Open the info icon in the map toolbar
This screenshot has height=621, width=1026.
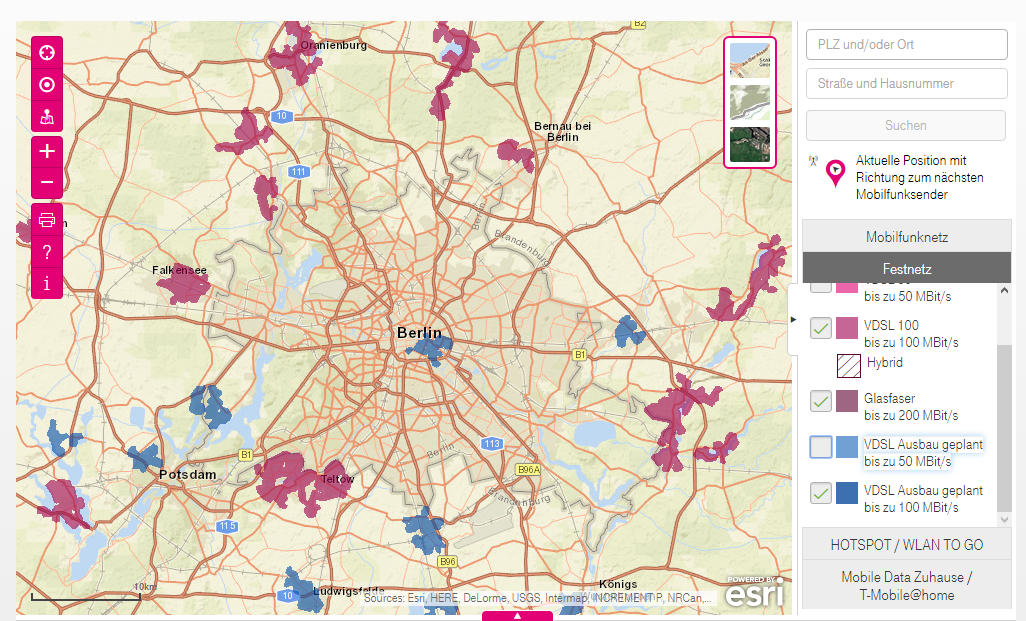(x=47, y=283)
